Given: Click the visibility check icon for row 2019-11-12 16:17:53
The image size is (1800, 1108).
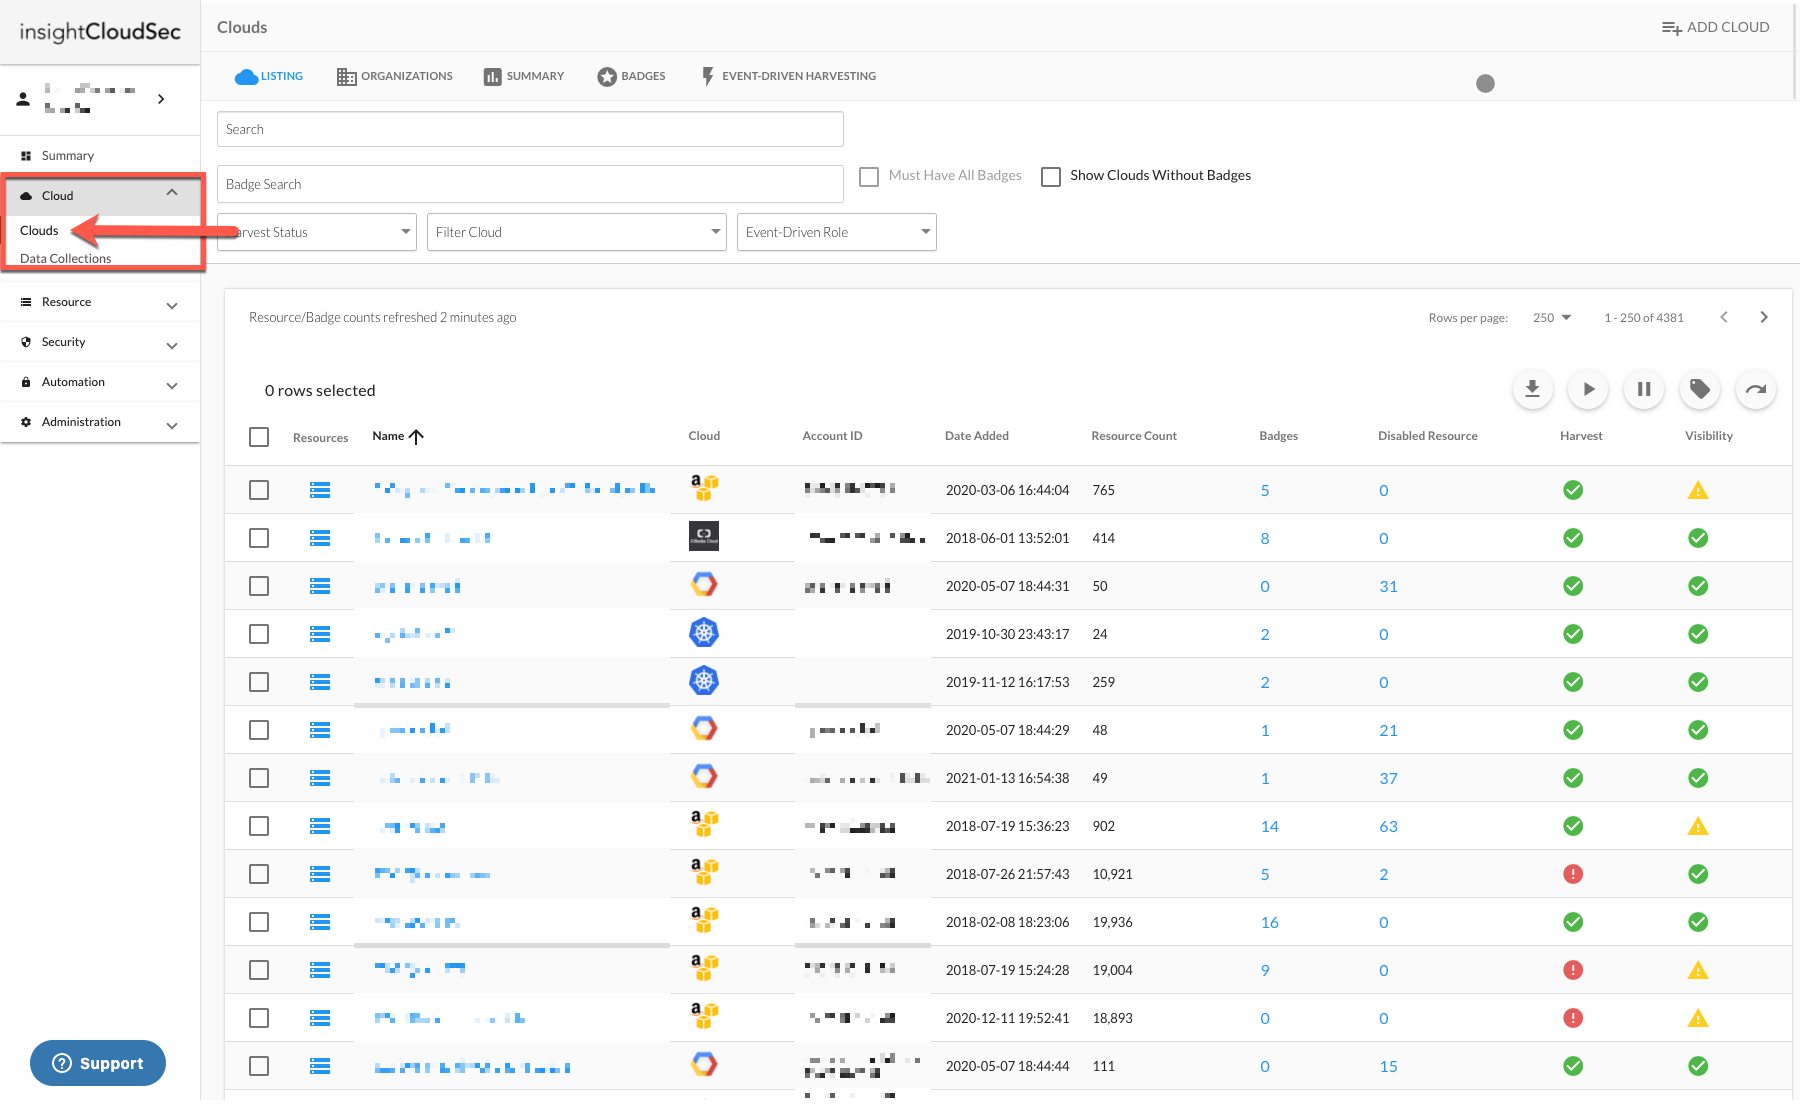Looking at the screenshot, I should coord(1698,682).
